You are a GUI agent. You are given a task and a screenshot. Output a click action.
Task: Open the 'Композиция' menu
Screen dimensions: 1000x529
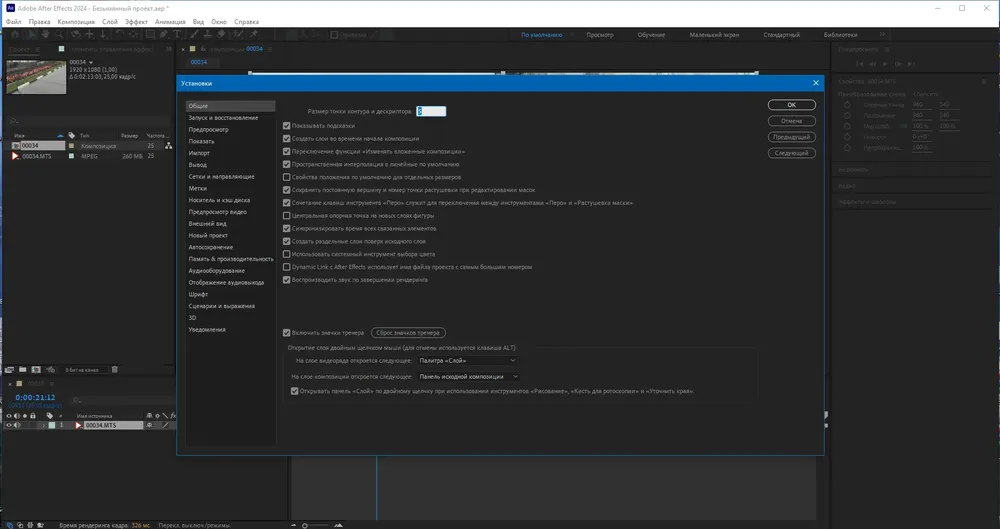point(76,22)
